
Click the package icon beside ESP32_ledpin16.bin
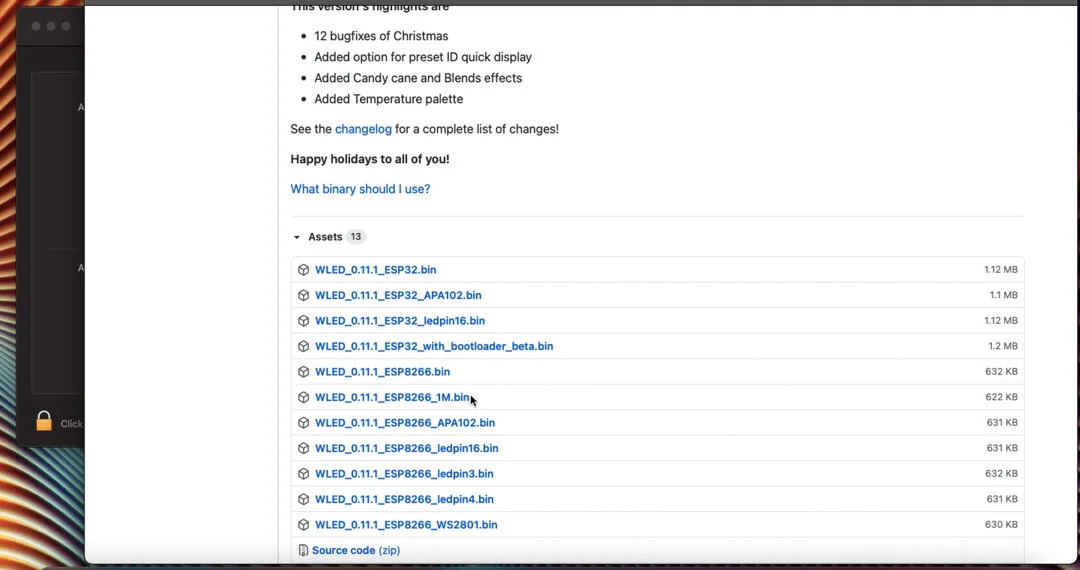pyautogui.click(x=303, y=321)
